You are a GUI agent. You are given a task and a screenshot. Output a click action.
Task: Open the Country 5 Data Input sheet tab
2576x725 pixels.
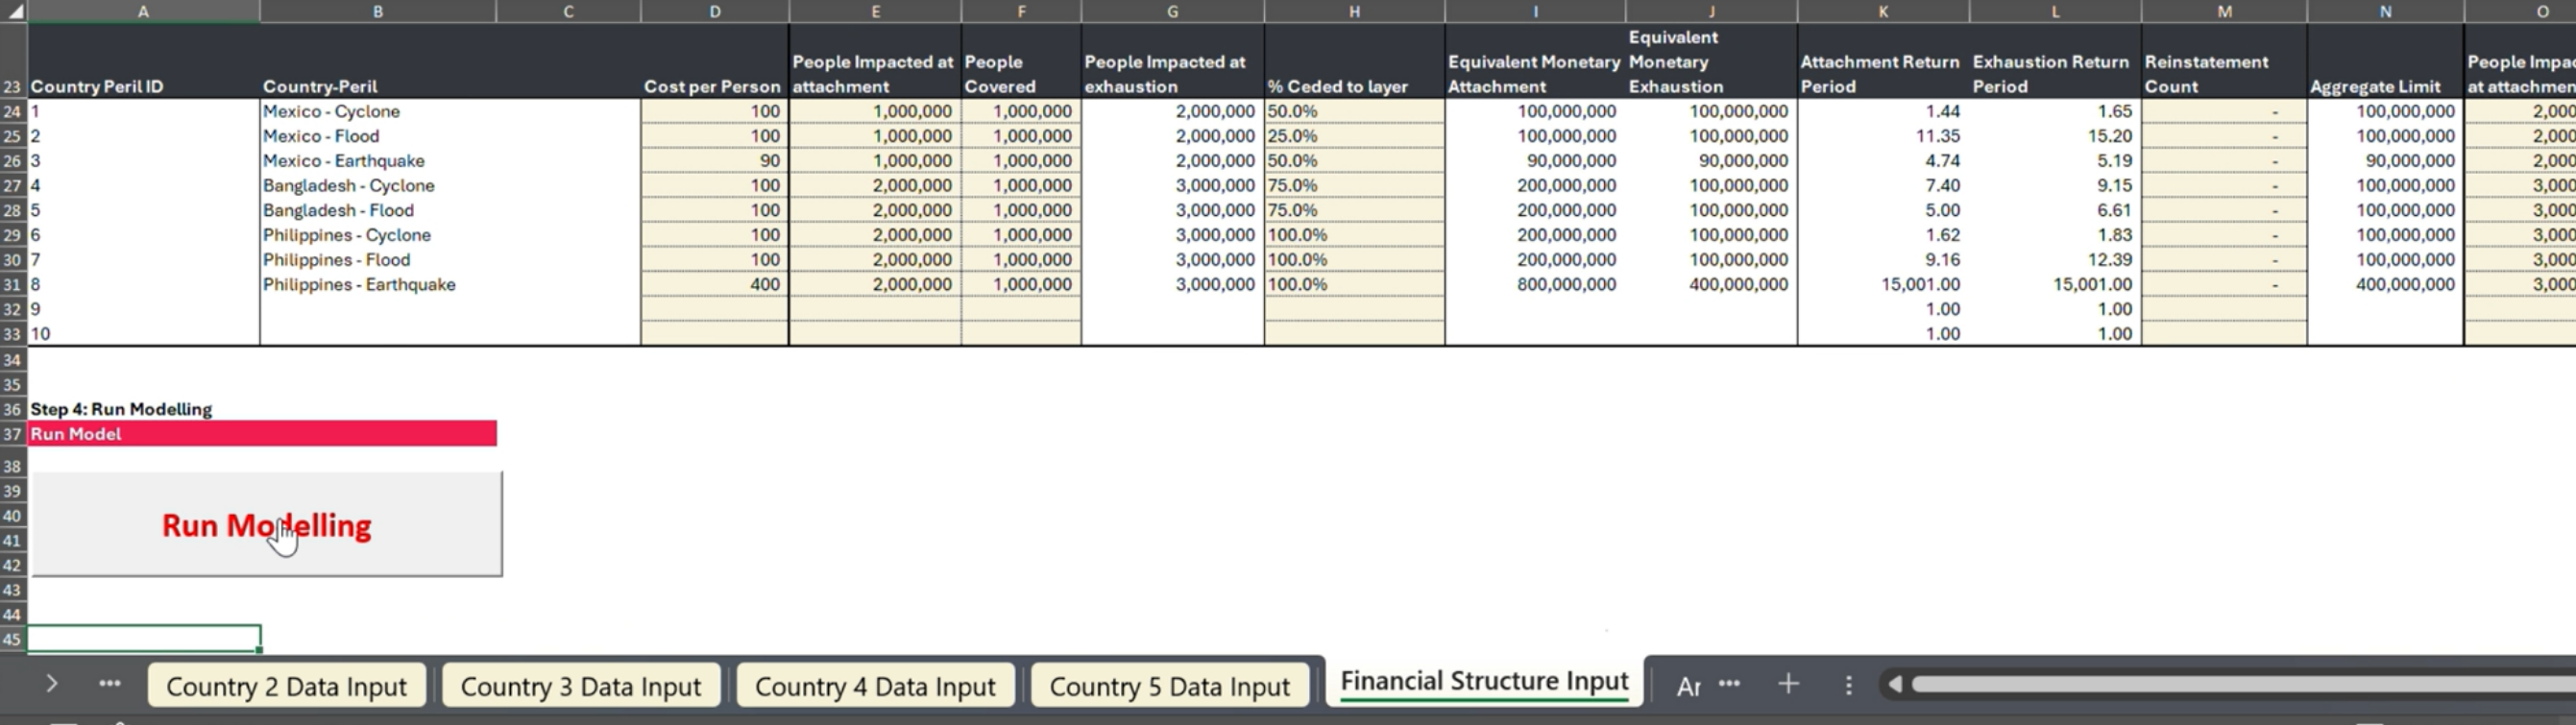coord(1170,686)
